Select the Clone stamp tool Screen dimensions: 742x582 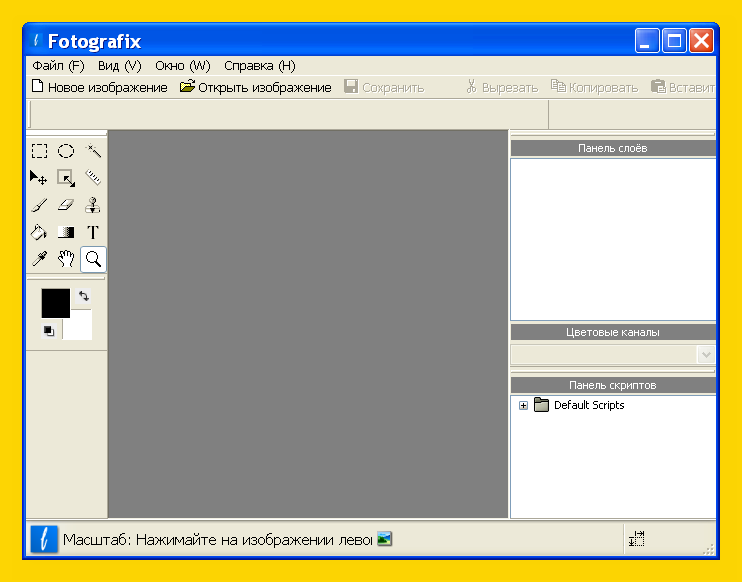pos(93,205)
